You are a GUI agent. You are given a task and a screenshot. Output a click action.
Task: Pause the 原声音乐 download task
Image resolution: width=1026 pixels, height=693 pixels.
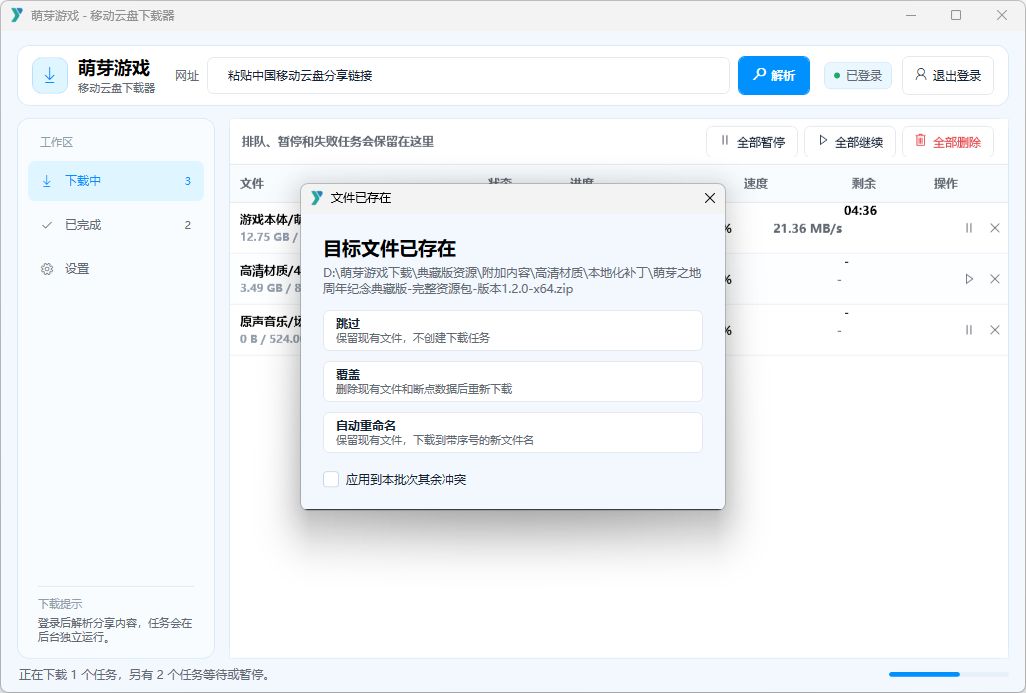coord(969,330)
